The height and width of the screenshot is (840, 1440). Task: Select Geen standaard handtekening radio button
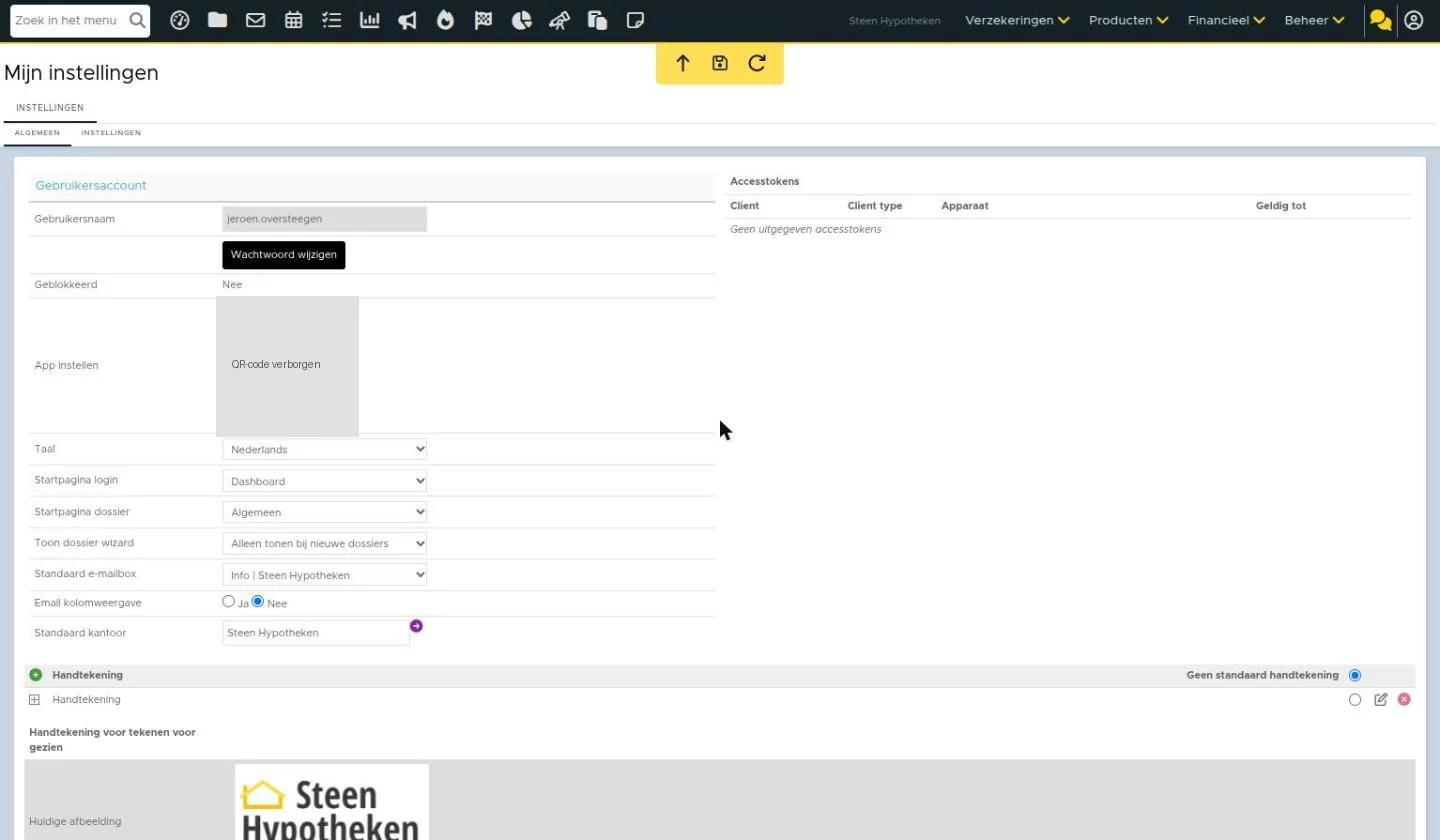[1355, 675]
